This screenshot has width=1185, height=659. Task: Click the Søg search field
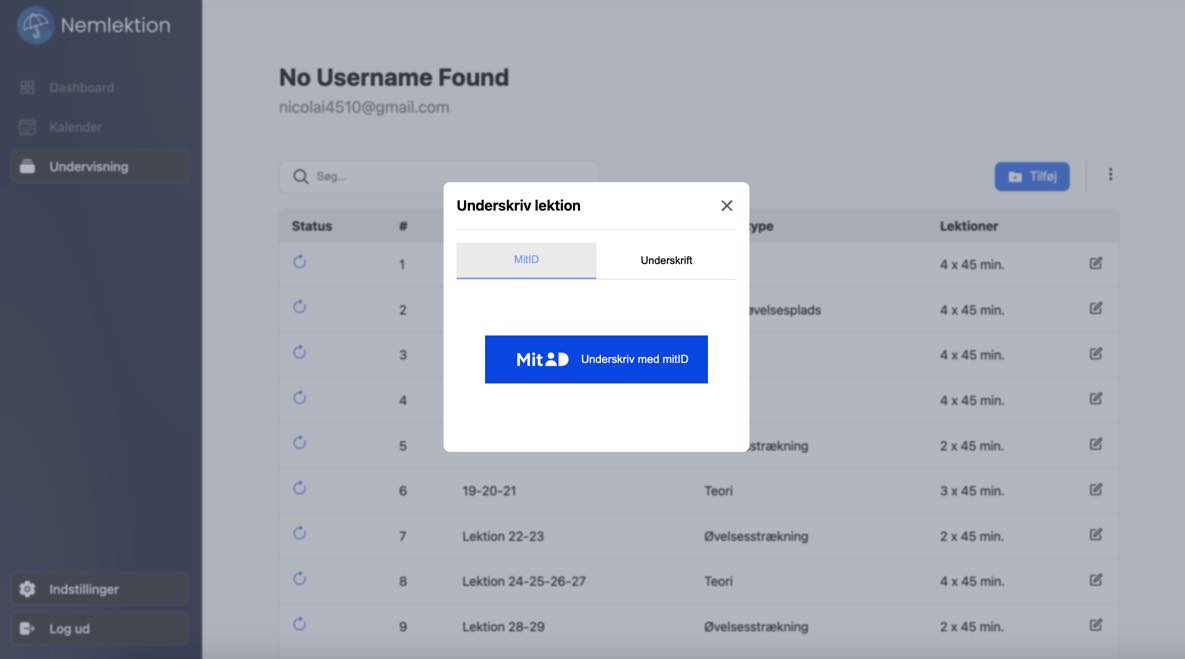point(438,177)
